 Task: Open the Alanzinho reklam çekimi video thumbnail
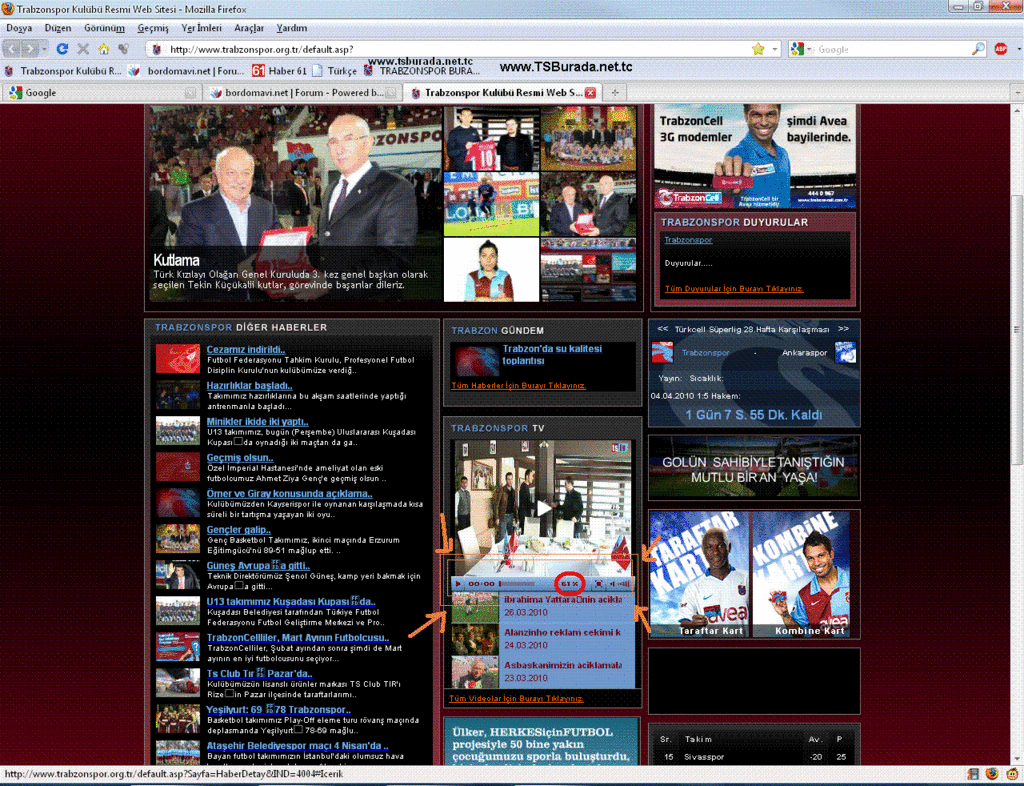click(475, 640)
